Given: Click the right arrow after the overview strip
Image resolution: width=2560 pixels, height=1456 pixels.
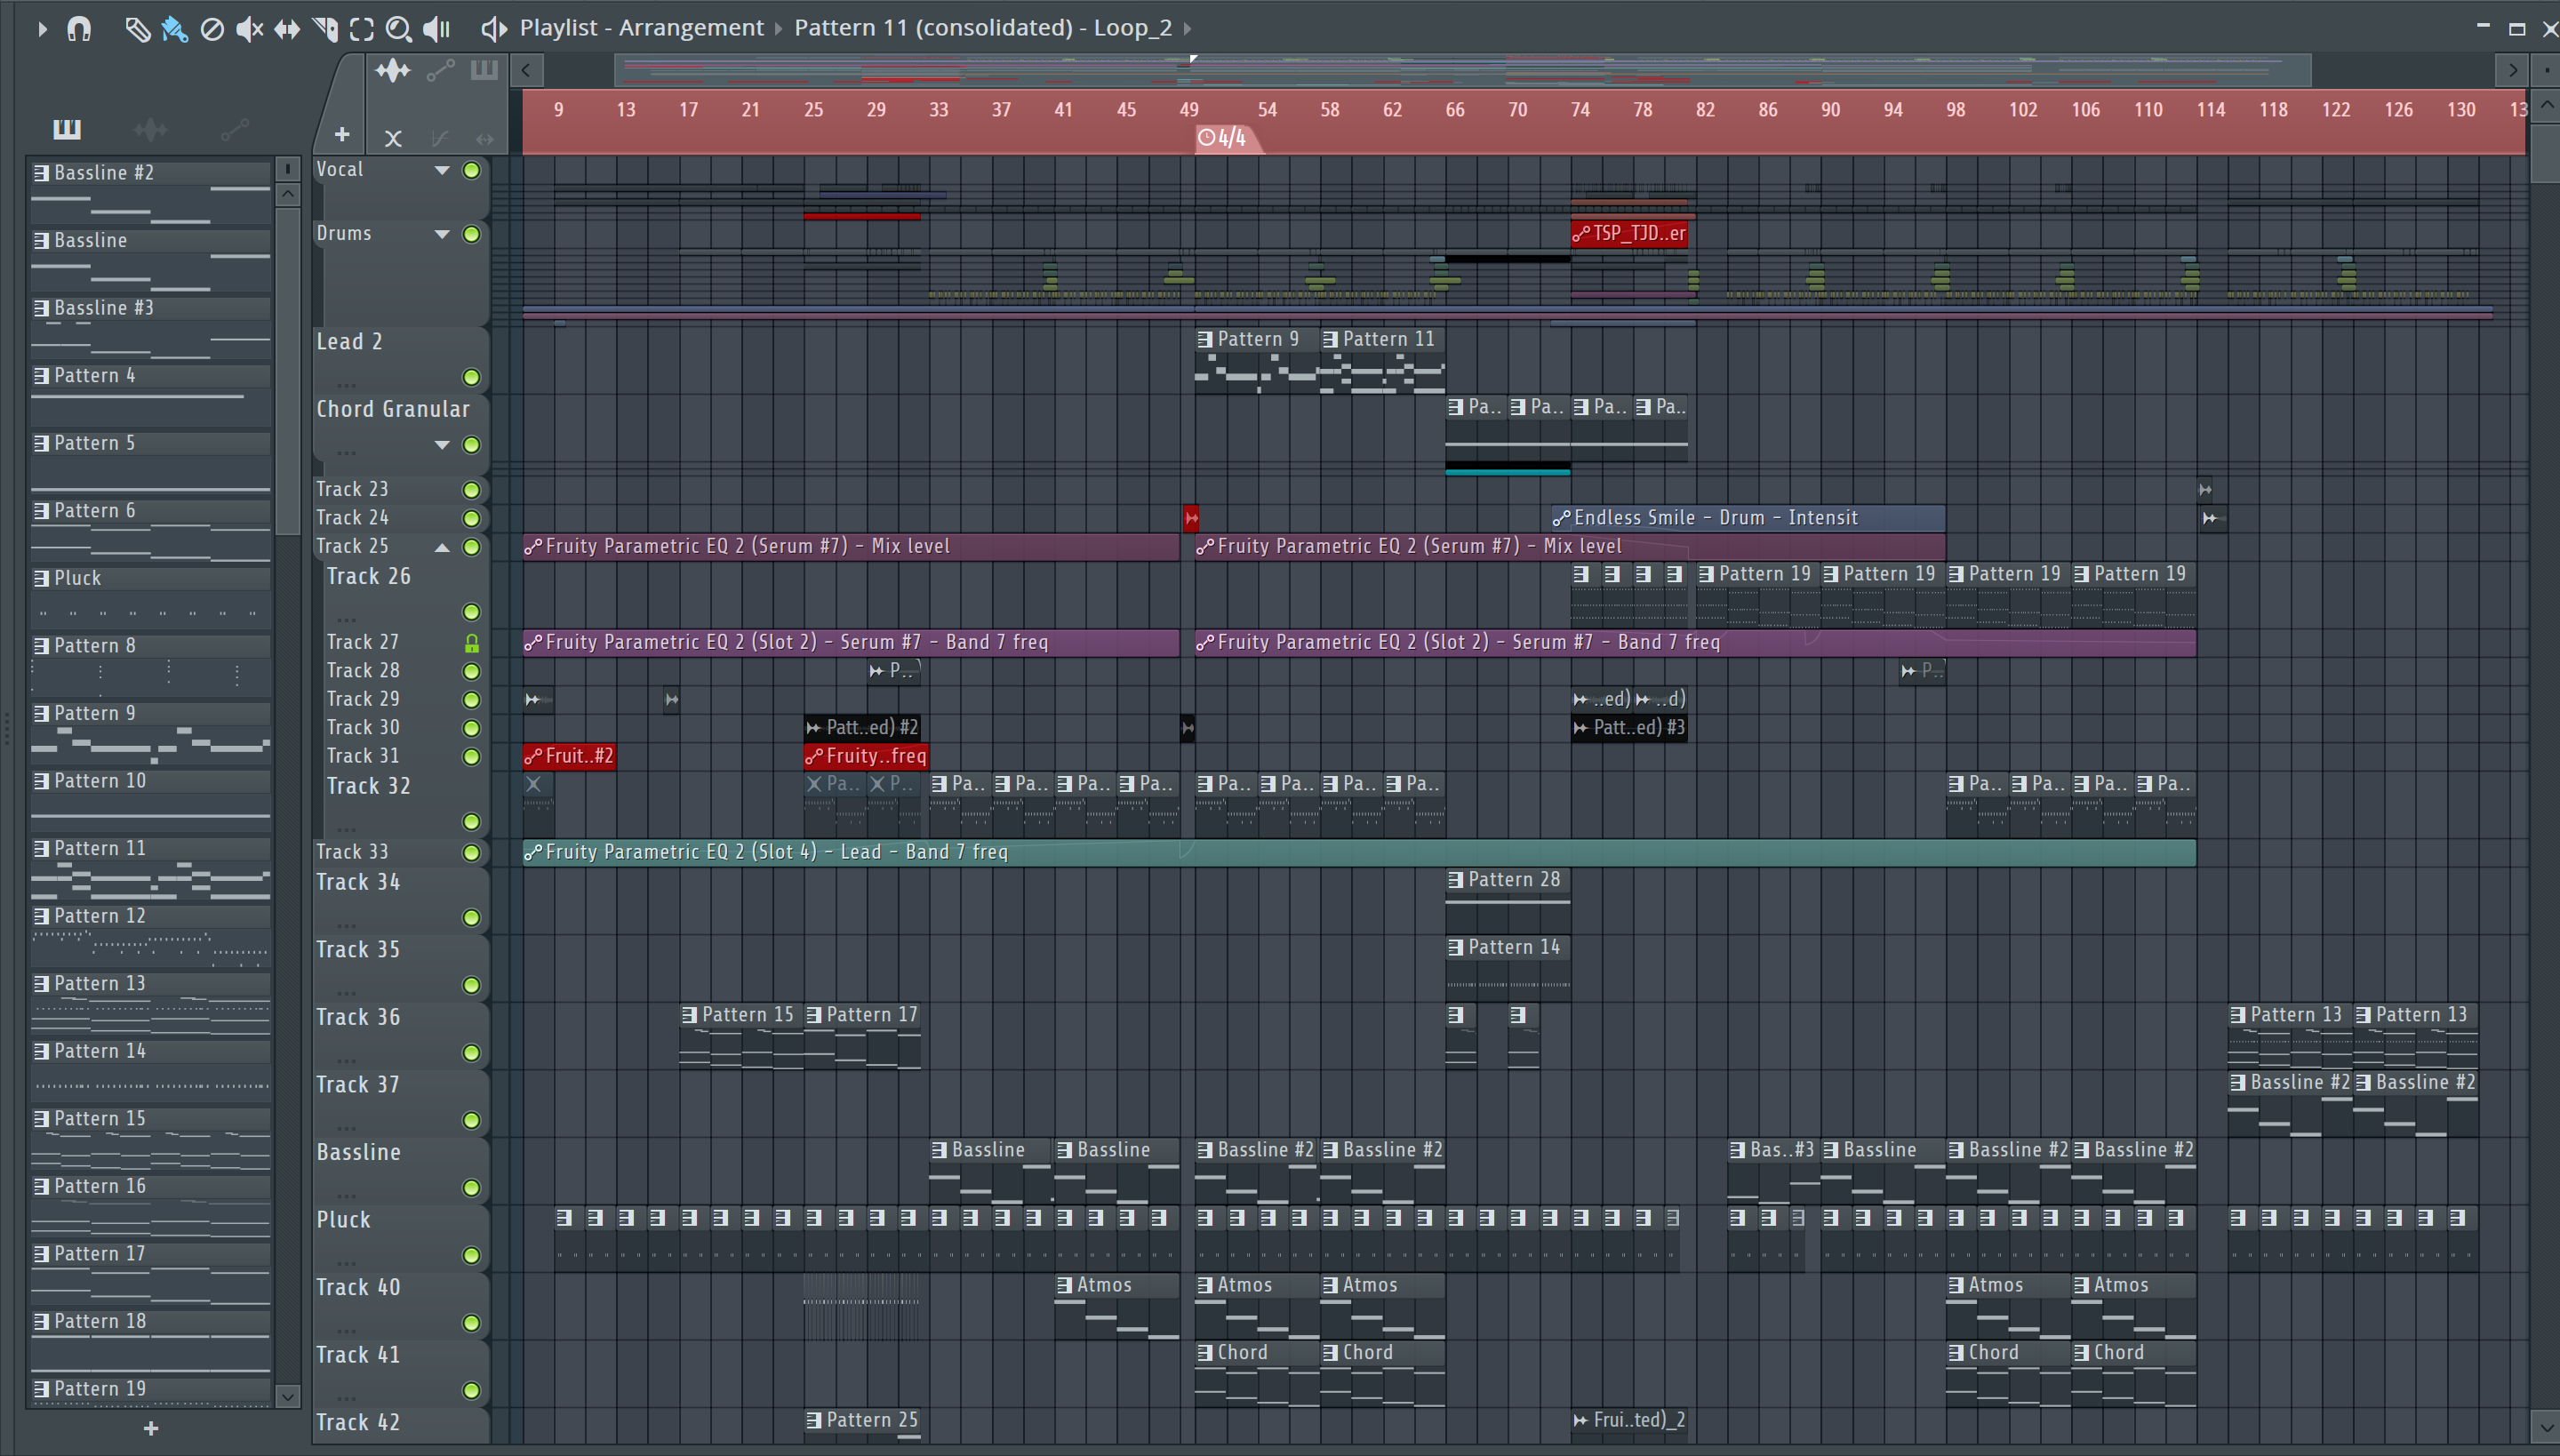Looking at the screenshot, I should (2512, 70).
